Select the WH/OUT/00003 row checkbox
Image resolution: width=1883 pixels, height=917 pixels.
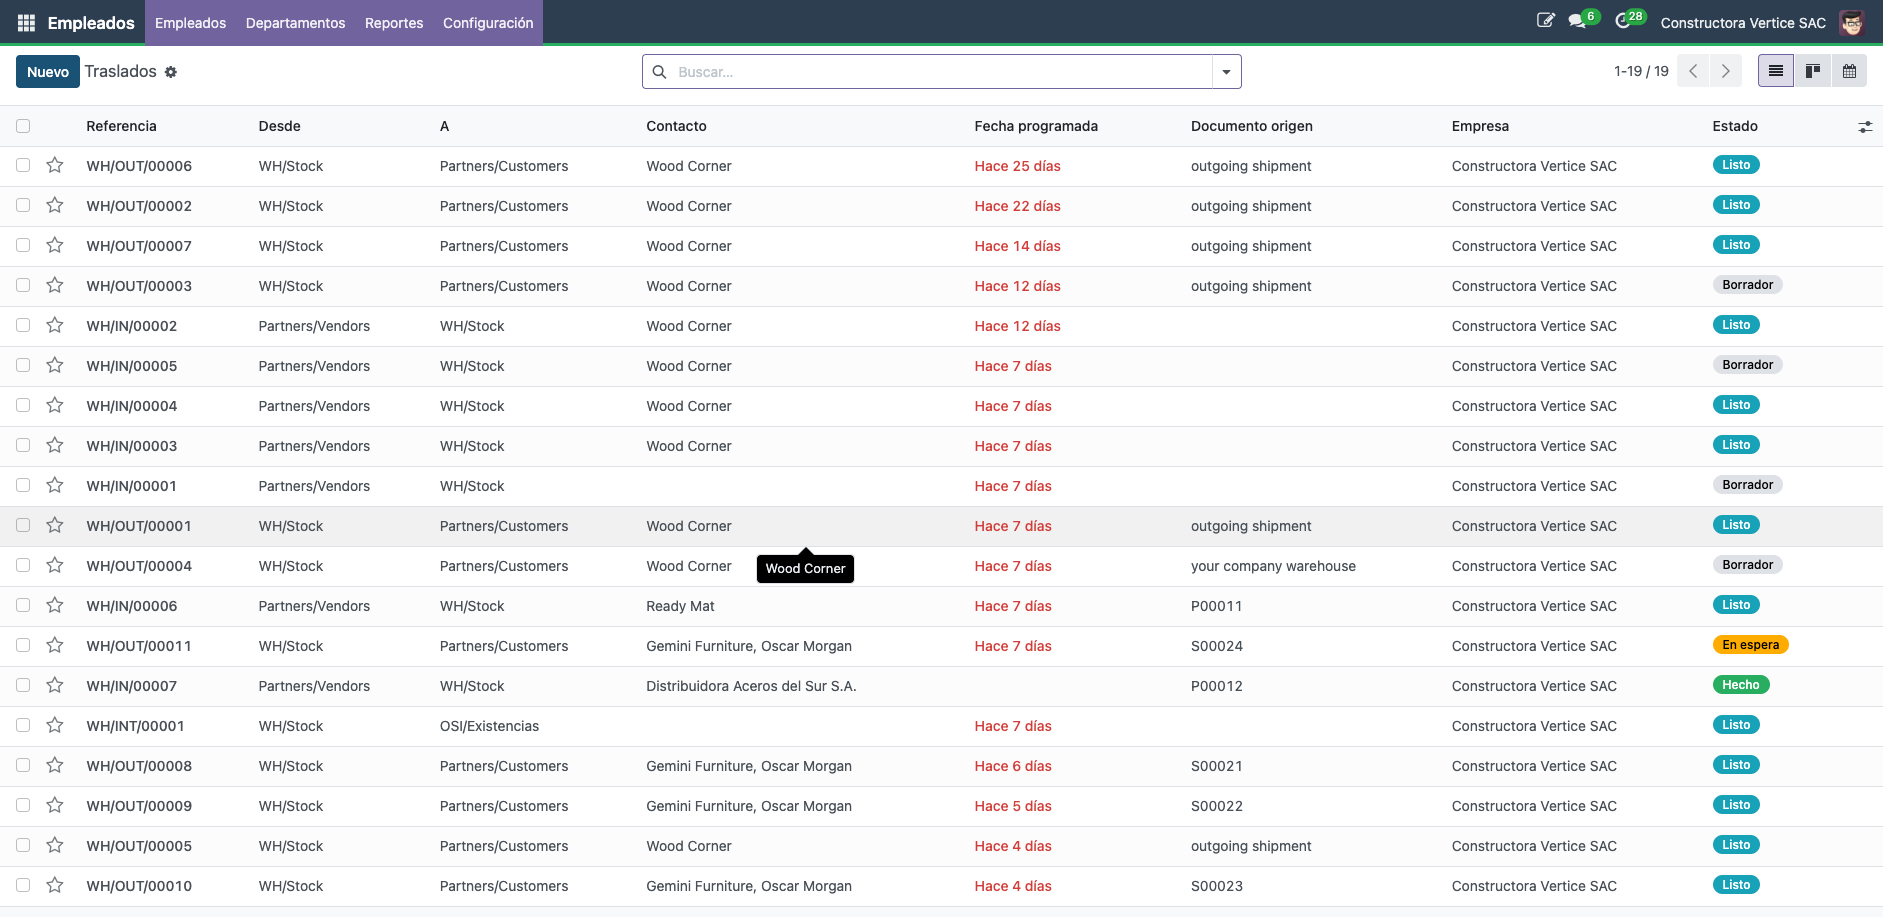(23, 285)
